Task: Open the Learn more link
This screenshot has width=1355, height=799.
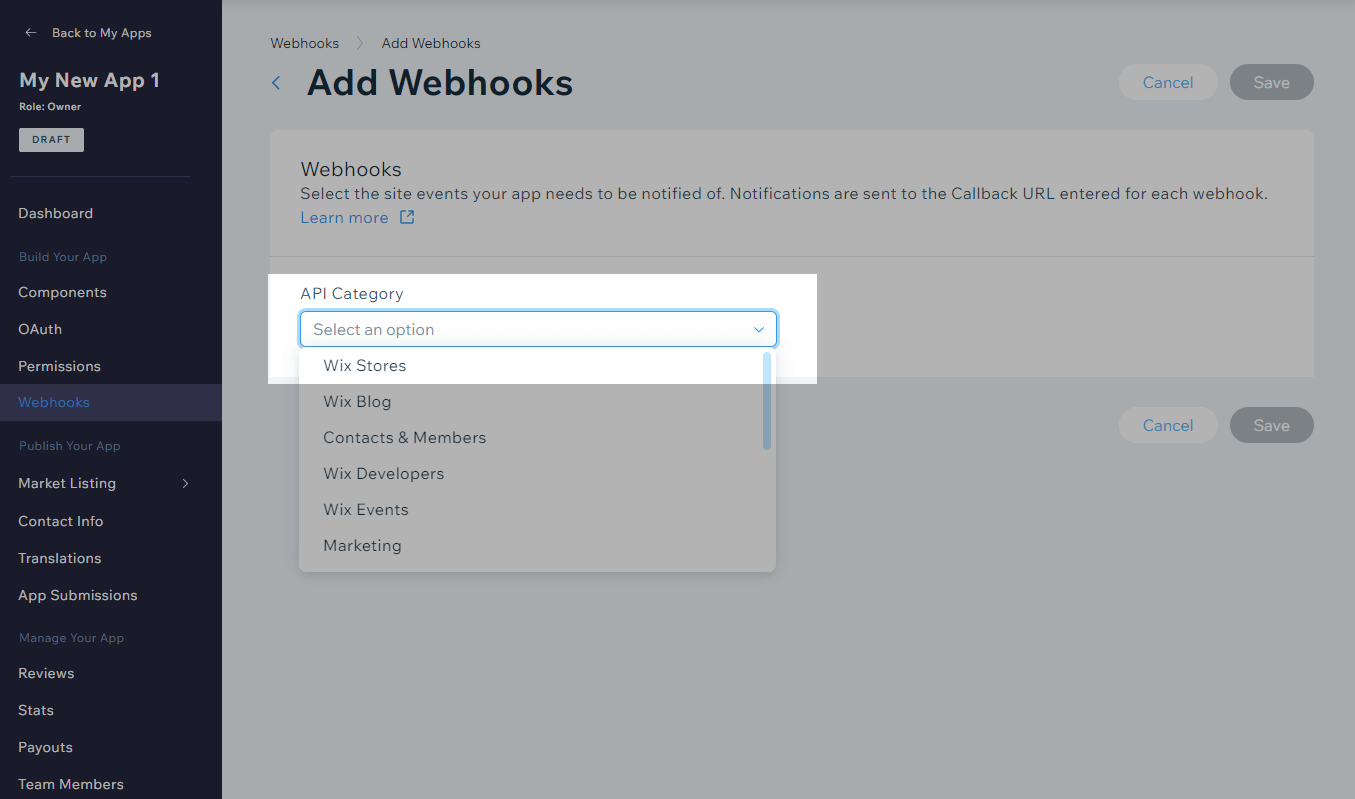Action: tap(344, 218)
